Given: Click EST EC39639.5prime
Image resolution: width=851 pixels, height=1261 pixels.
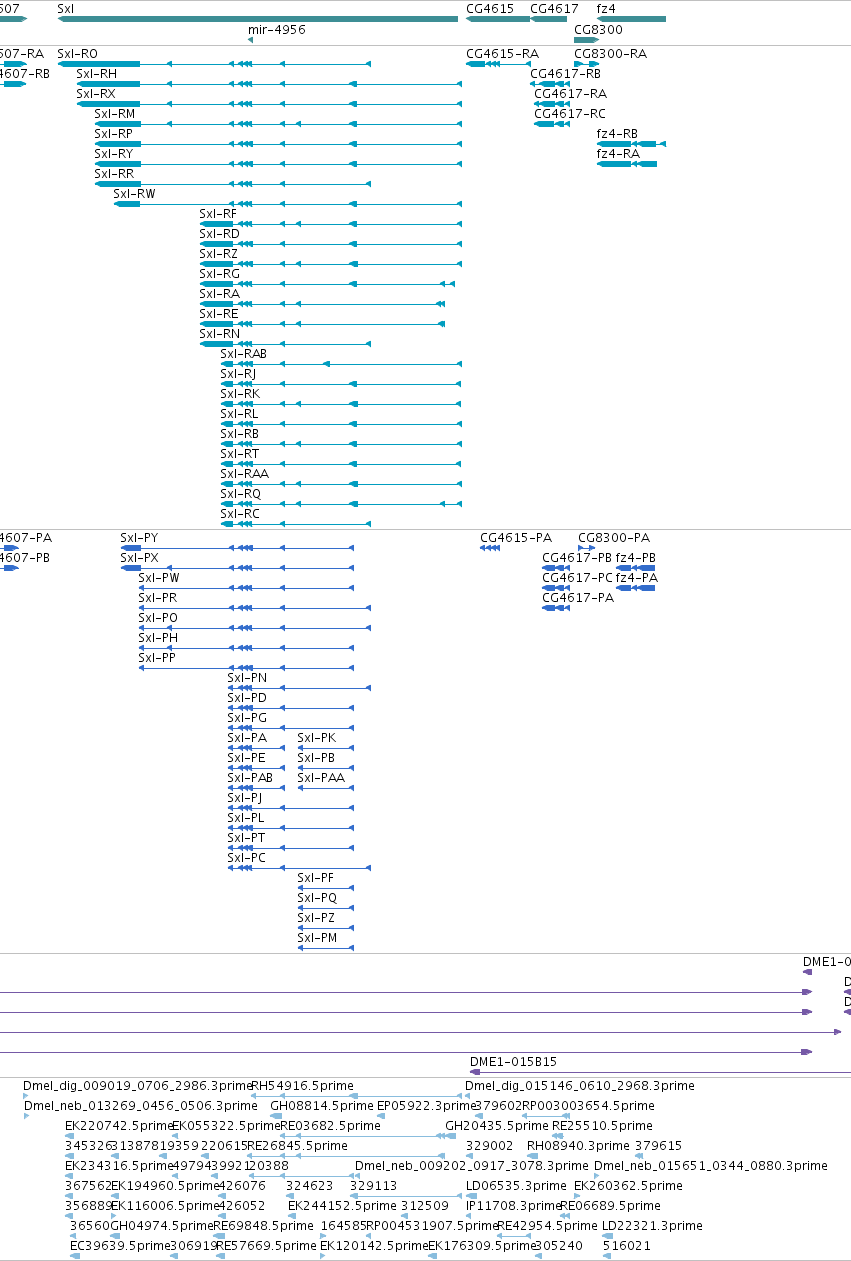Looking at the screenshot, I should coord(124,1246).
